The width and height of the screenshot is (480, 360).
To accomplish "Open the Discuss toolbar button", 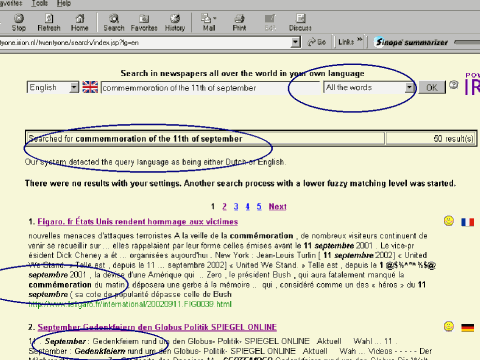I will [300, 23].
